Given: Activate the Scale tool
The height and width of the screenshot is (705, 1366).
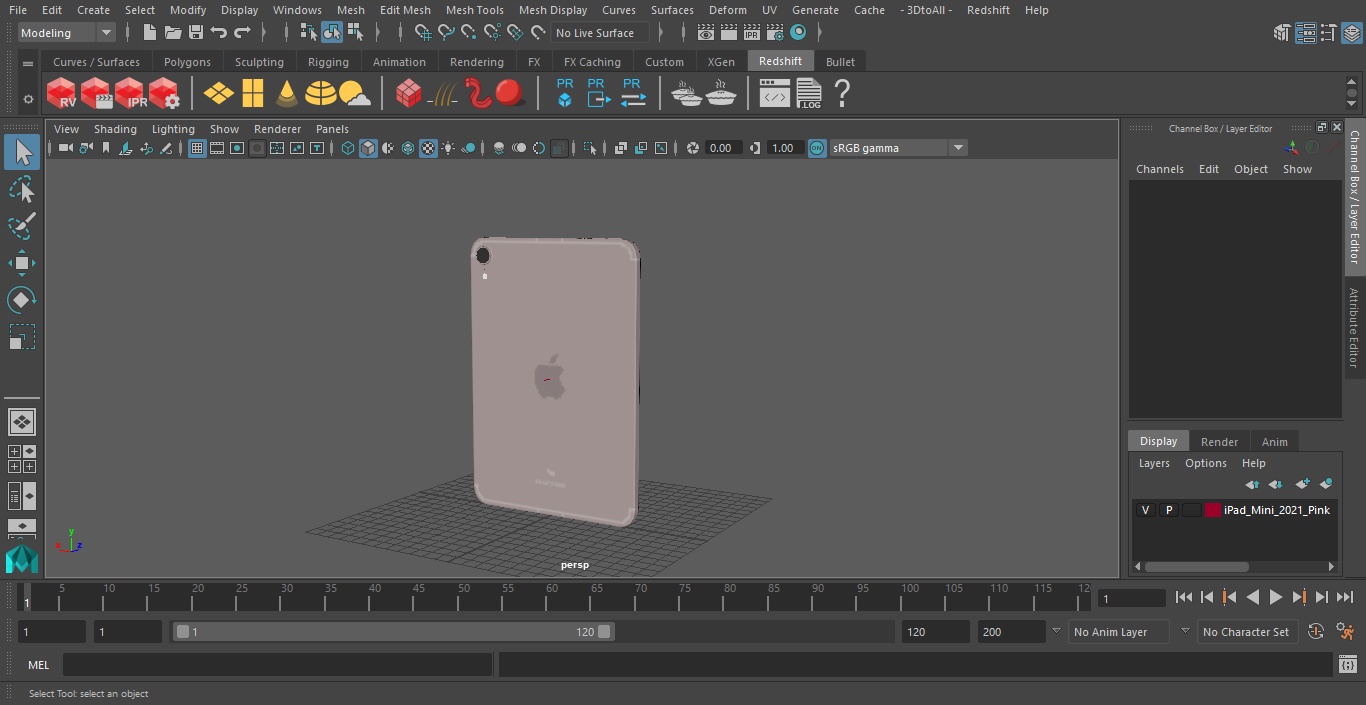Looking at the screenshot, I should click(22, 337).
